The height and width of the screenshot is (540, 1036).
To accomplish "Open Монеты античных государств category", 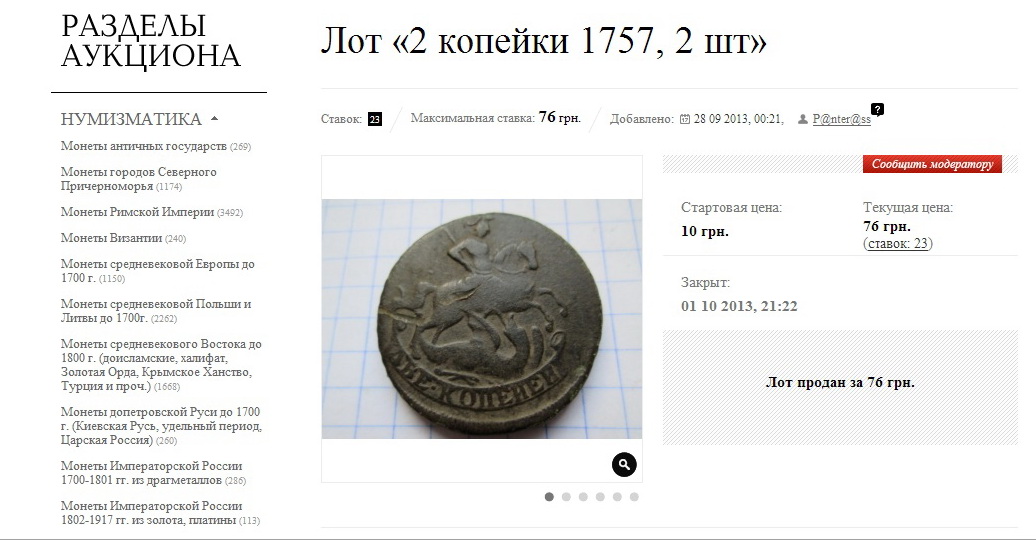I will pyautogui.click(x=144, y=146).
